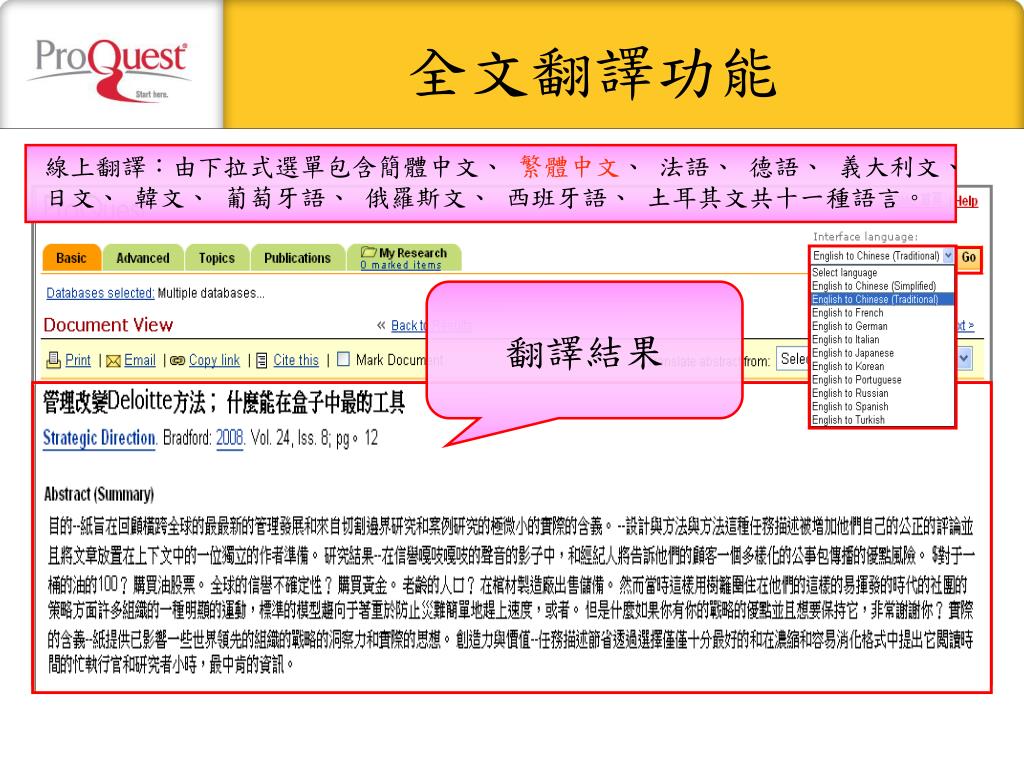Expand the translate abstract dropdown arrow
The width and height of the screenshot is (1024, 768).
pos(964,359)
